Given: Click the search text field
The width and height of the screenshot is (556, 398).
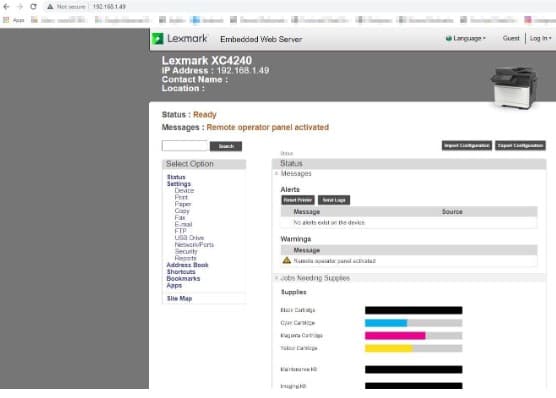Looking at the screenshot, I should tap(185, 146).
